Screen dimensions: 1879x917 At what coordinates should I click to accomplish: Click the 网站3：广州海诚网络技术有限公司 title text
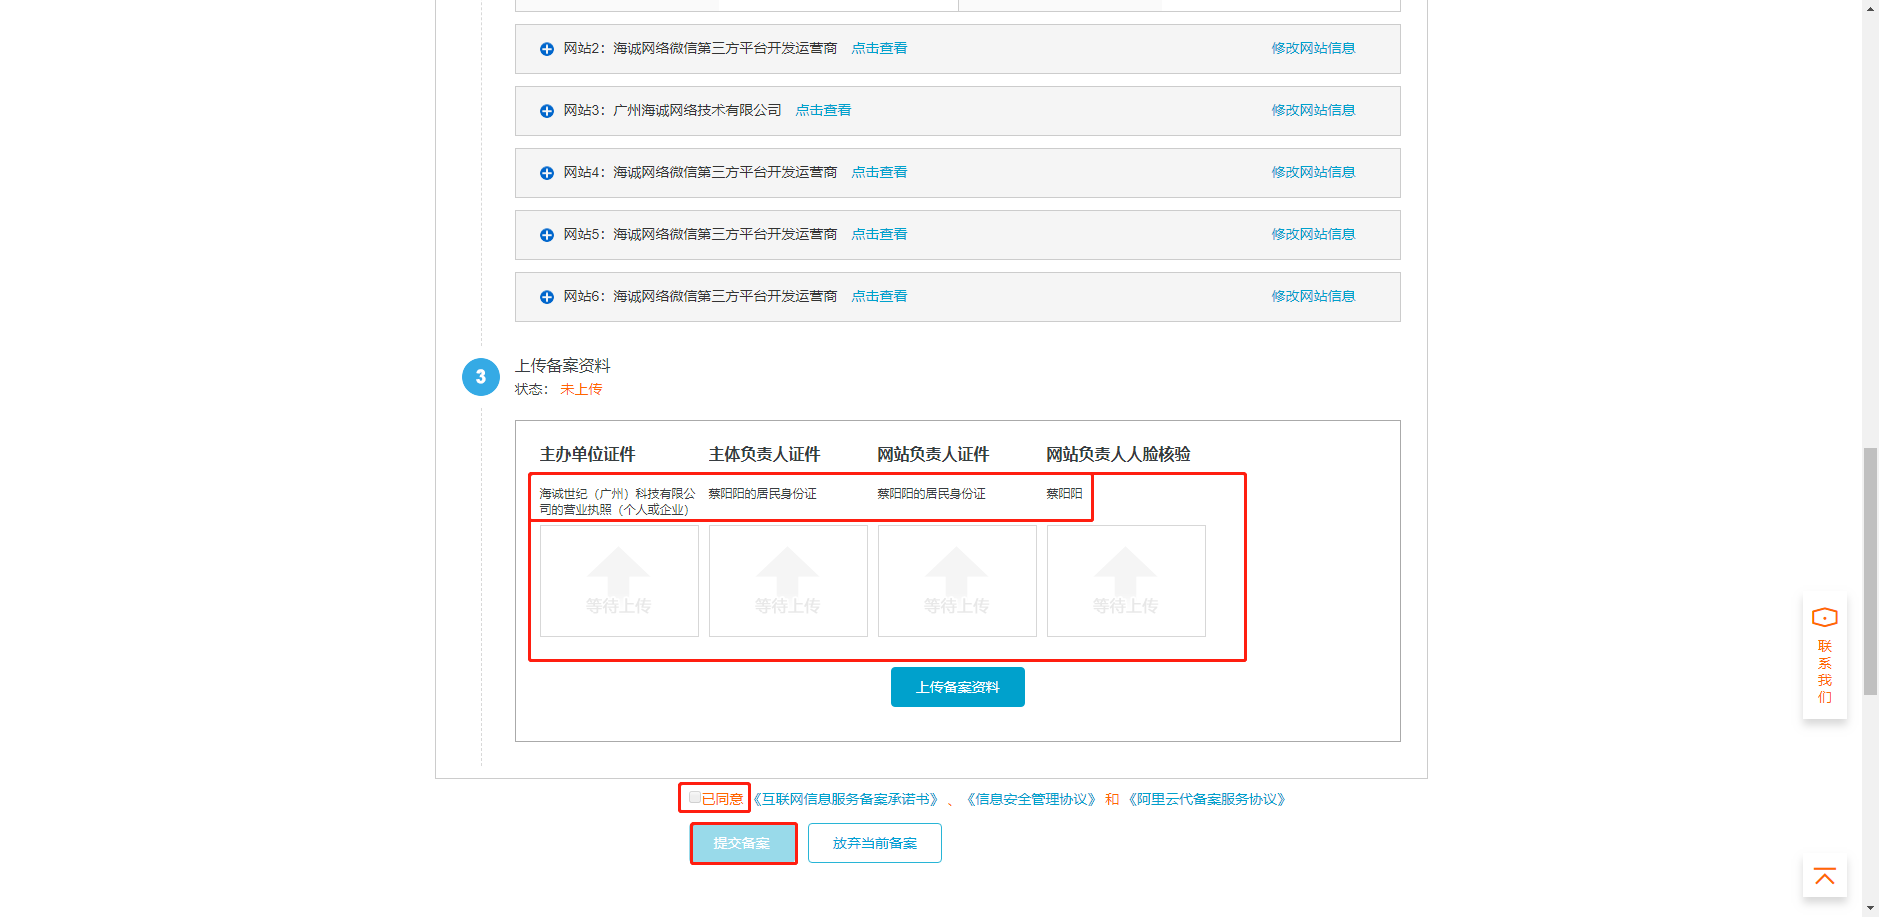coord(672,110)
